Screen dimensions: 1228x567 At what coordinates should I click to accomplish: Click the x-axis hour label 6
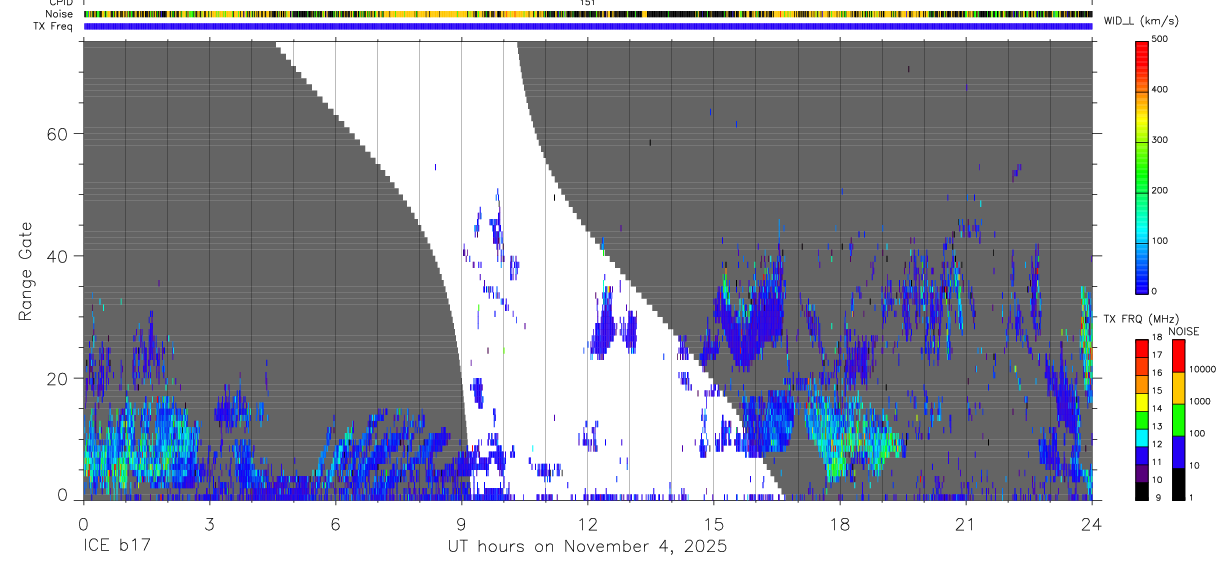pos(335,524)
